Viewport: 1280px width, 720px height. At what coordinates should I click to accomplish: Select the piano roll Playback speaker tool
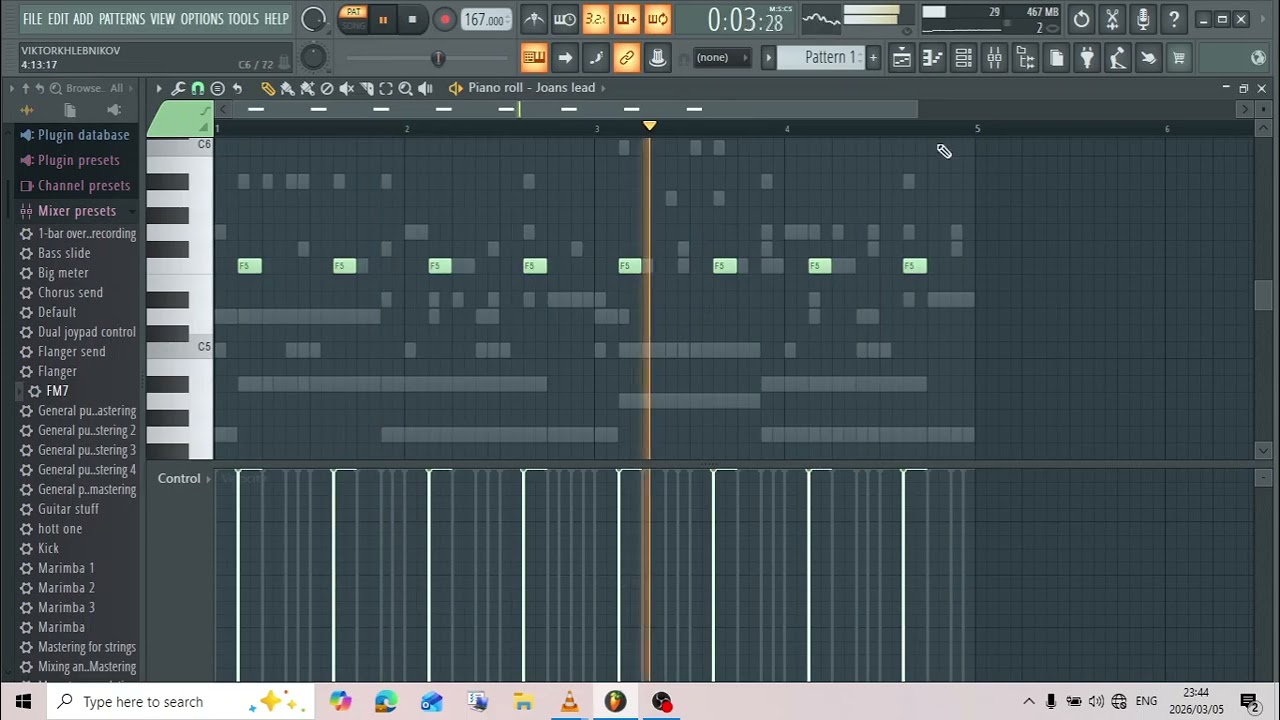point(425,88)
